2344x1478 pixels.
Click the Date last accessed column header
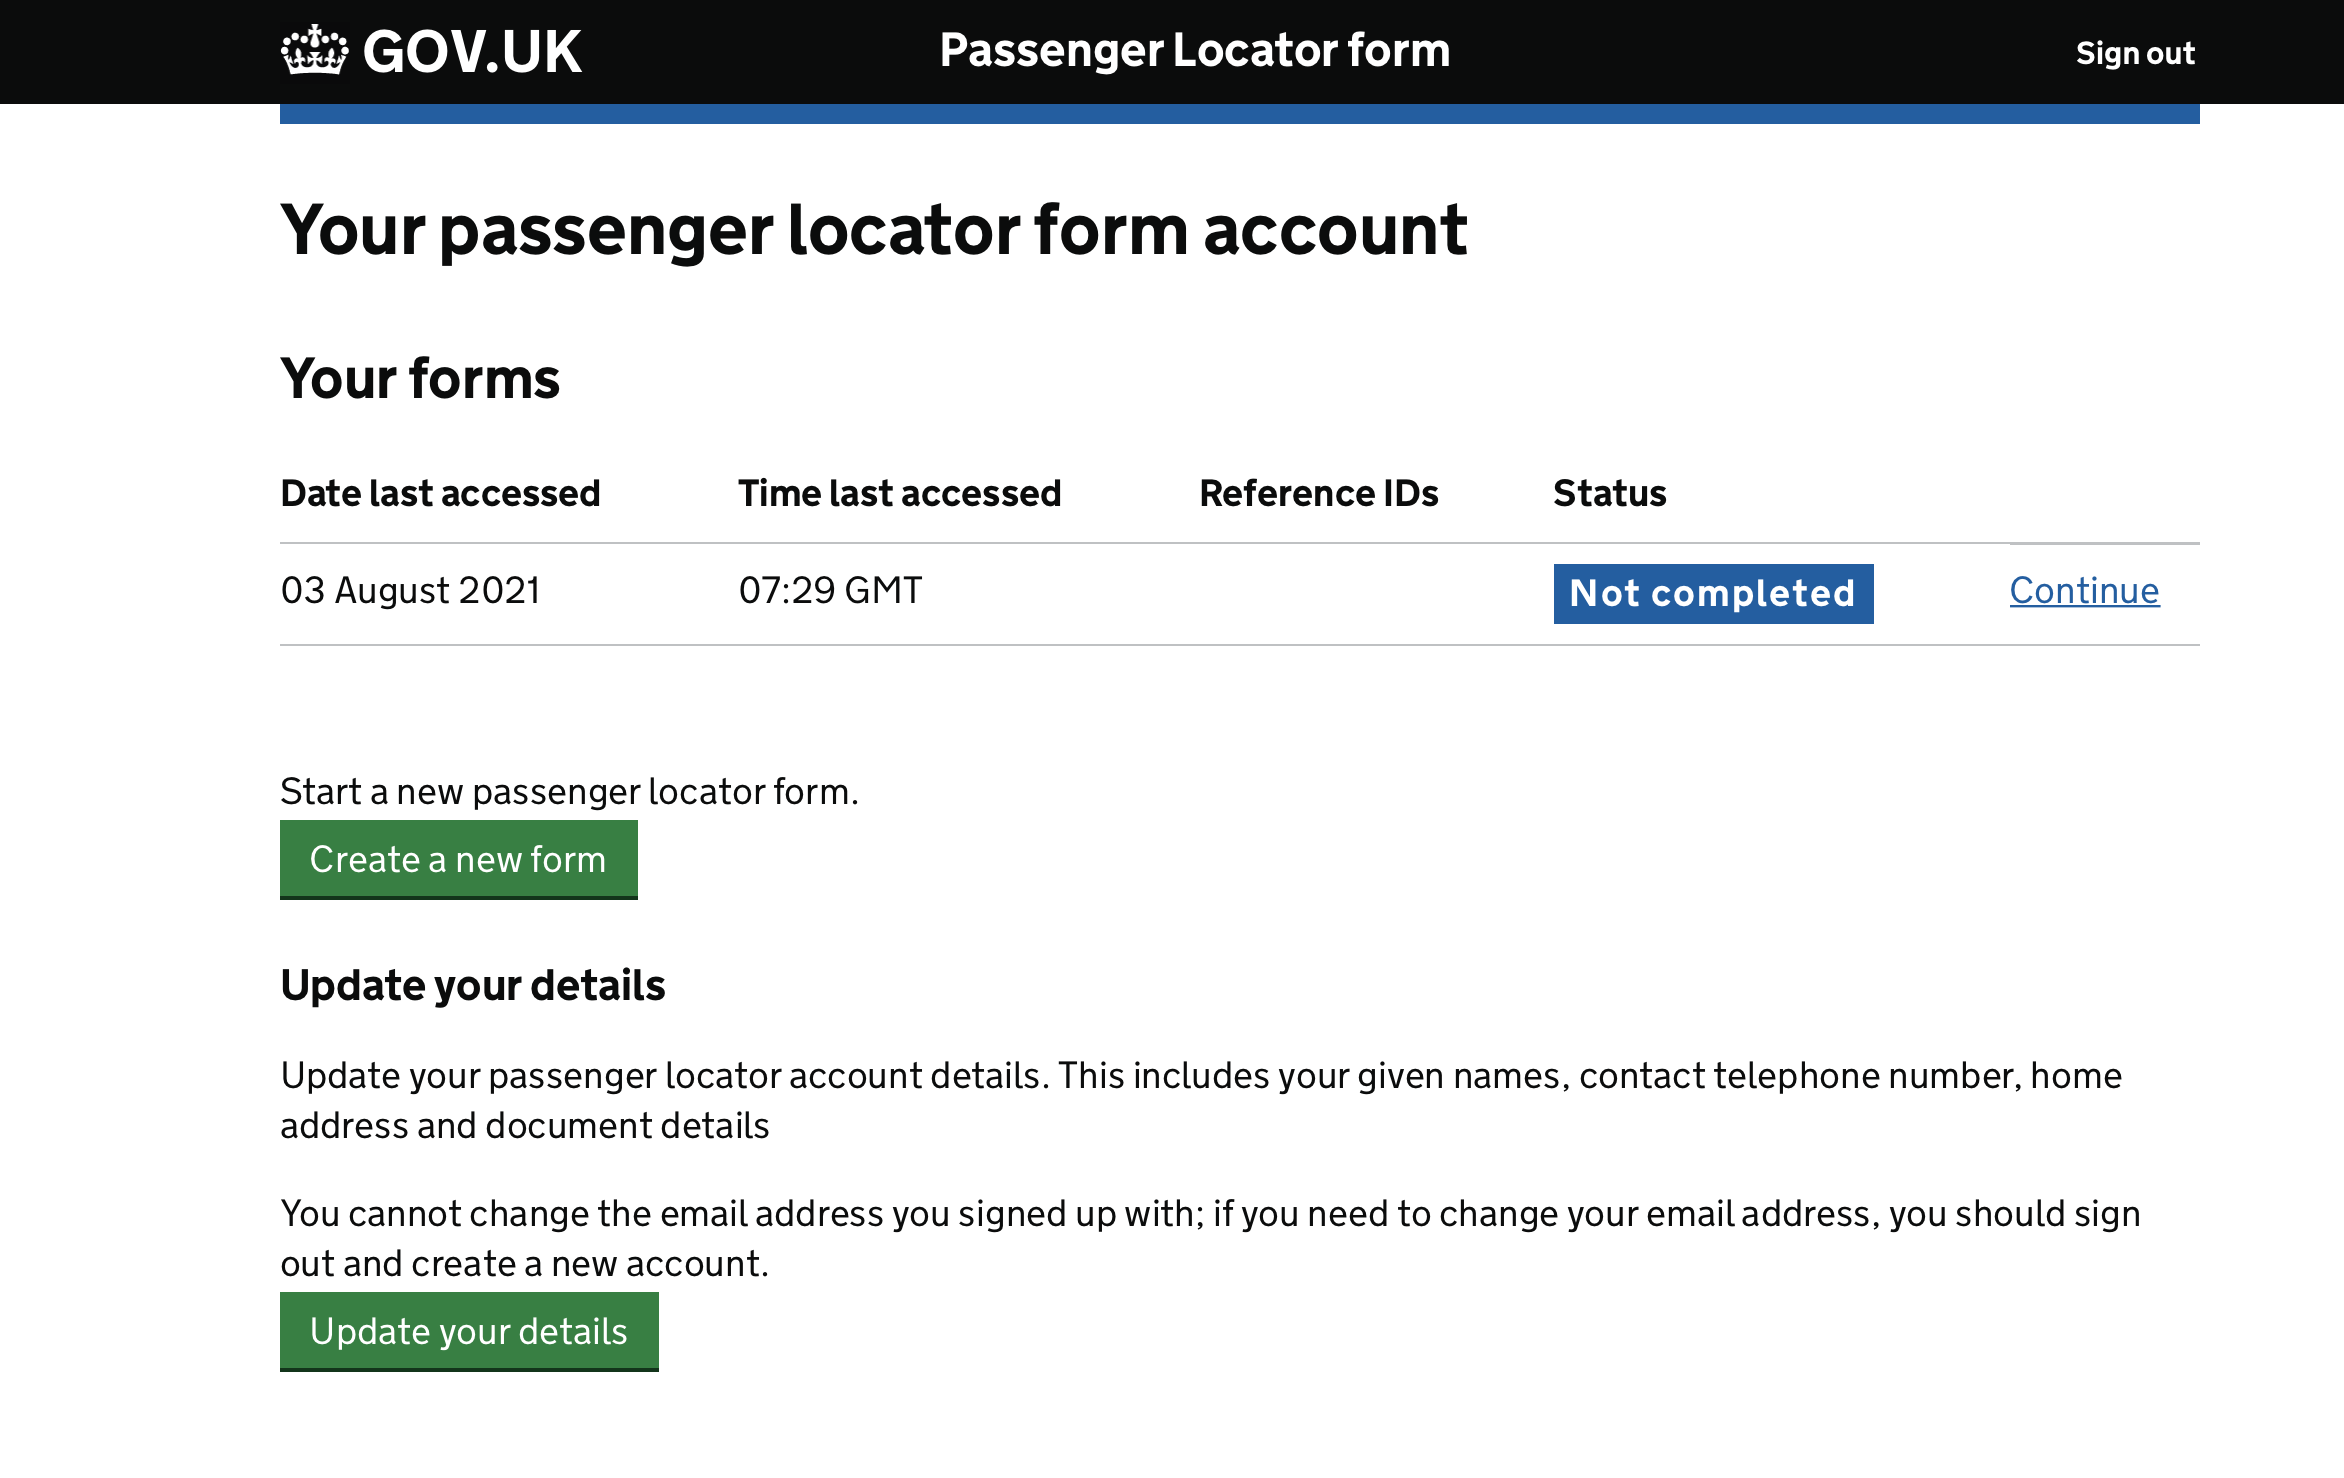point(440,493)
